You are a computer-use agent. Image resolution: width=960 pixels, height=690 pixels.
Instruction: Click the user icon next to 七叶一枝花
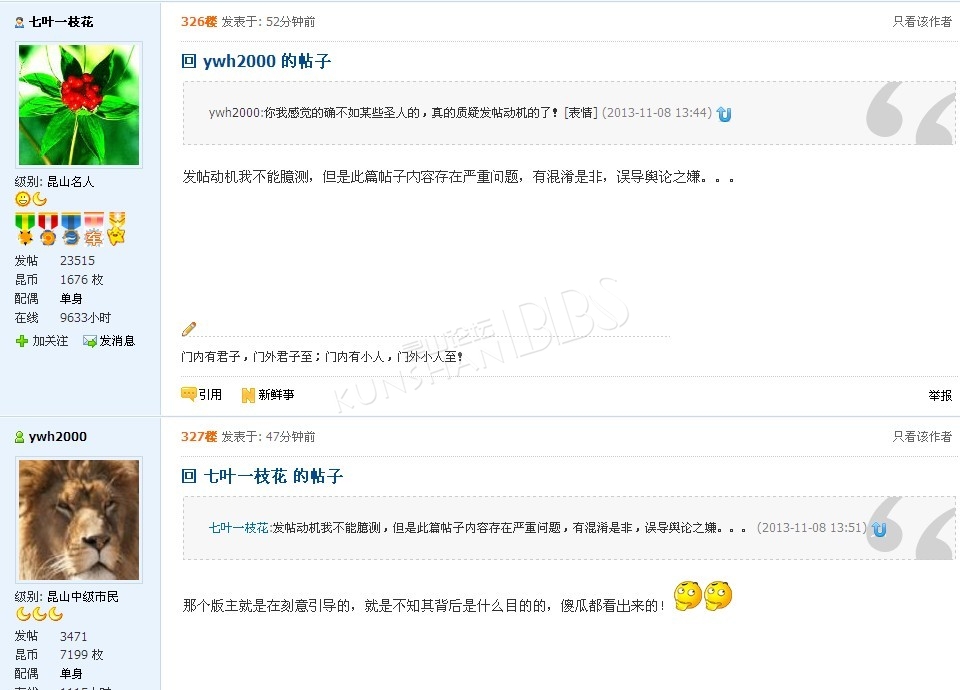point(20,23)
